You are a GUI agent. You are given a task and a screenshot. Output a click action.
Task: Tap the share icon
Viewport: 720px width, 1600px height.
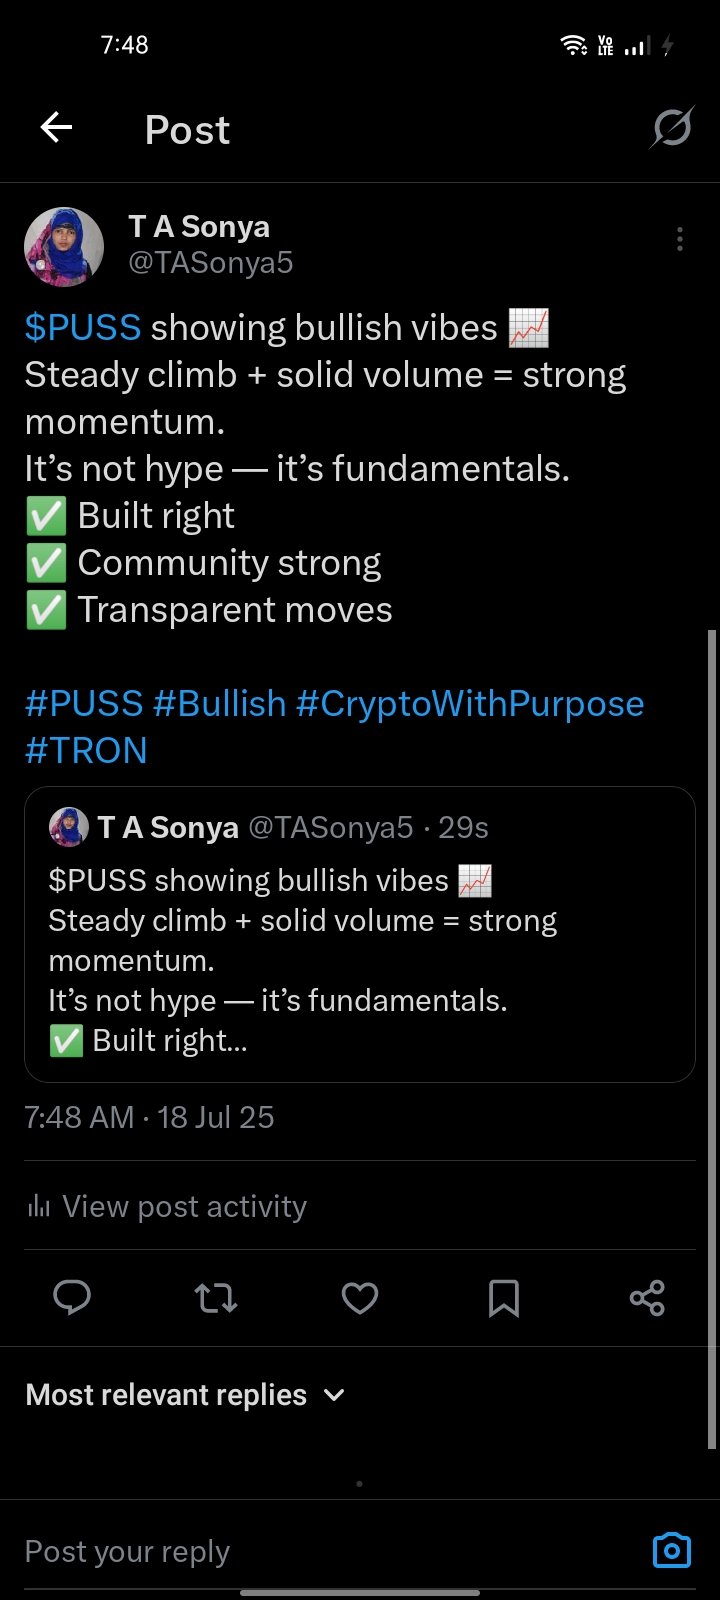point(647,1298)
